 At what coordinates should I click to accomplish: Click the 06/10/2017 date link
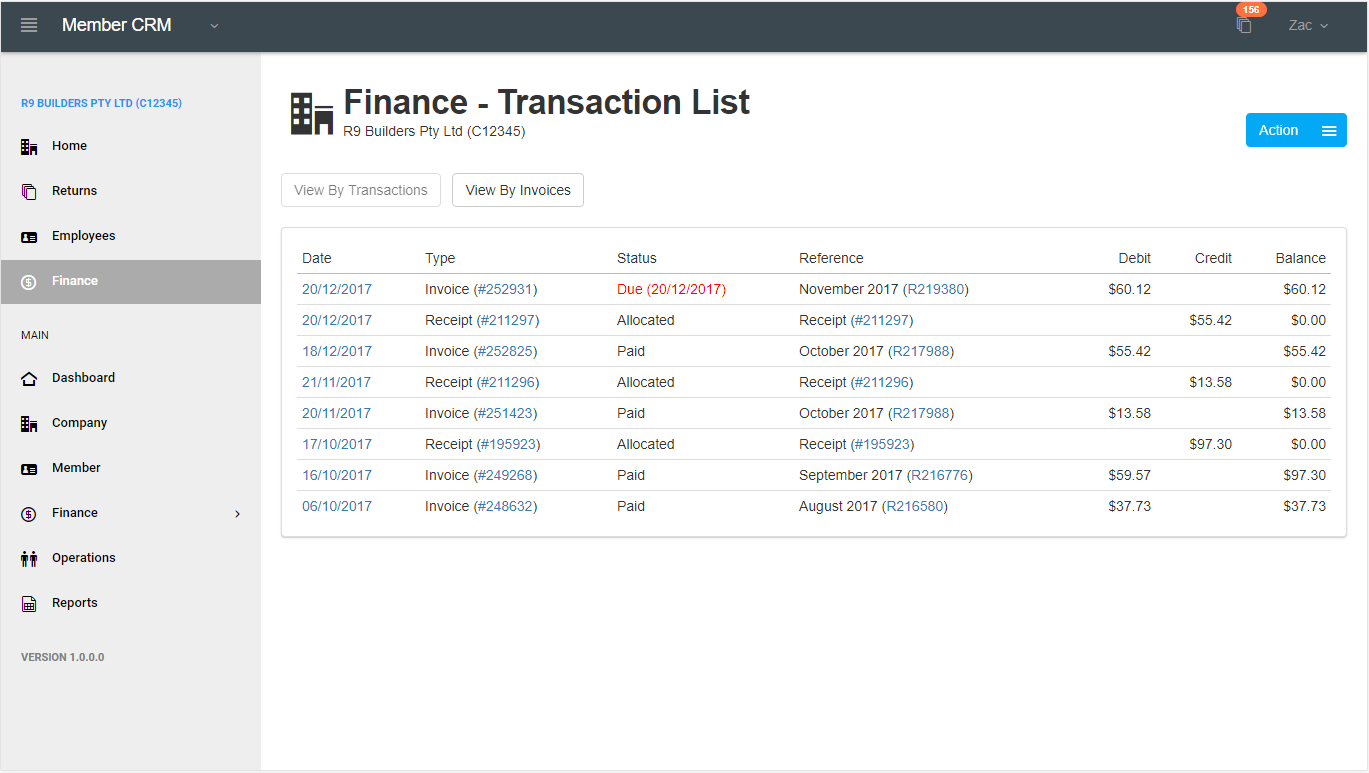pos(336,506)
